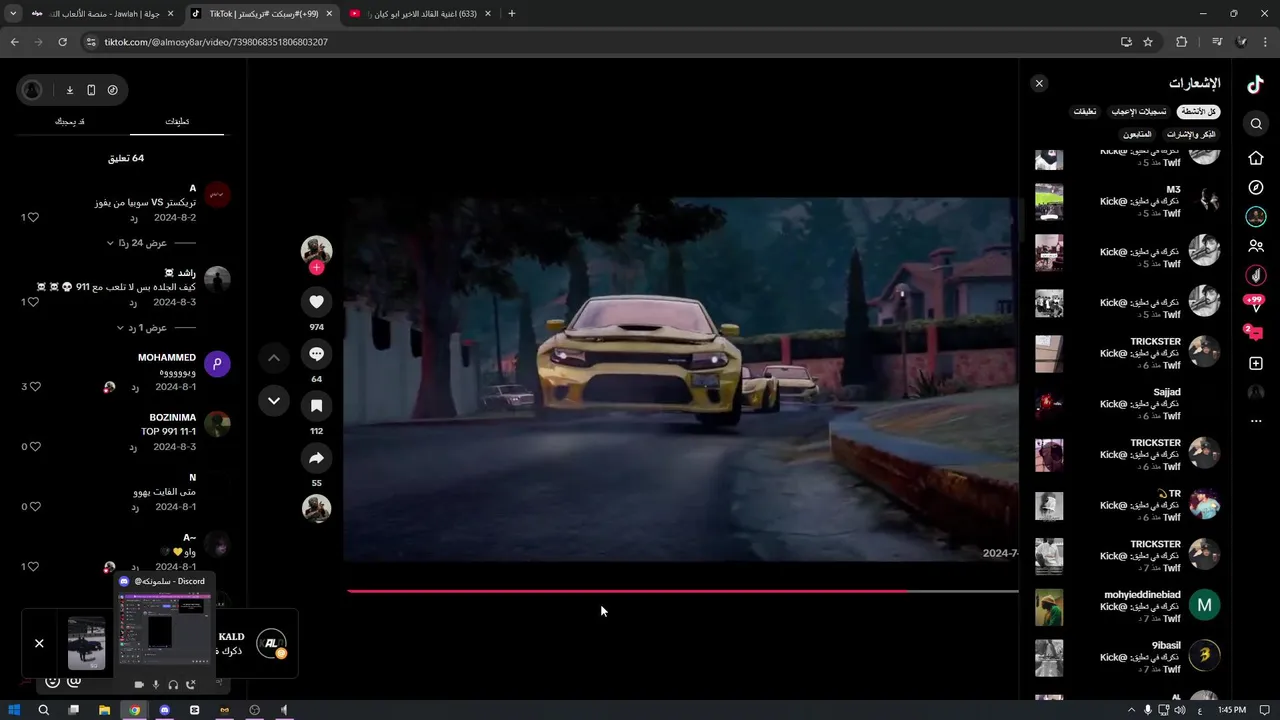The height and width of the screenshot is (720, 1280).
Task: Click the tiktok.com URL in the address bar
Action: point(216,42)
